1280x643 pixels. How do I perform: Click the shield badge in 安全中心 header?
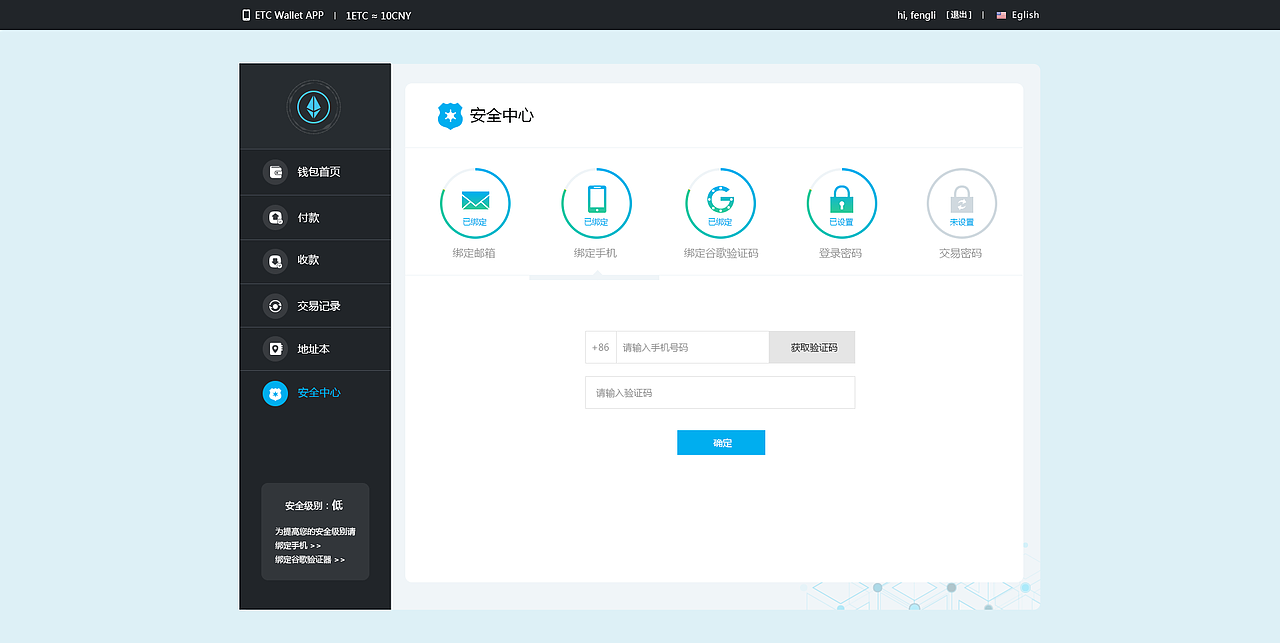point(450,116)
